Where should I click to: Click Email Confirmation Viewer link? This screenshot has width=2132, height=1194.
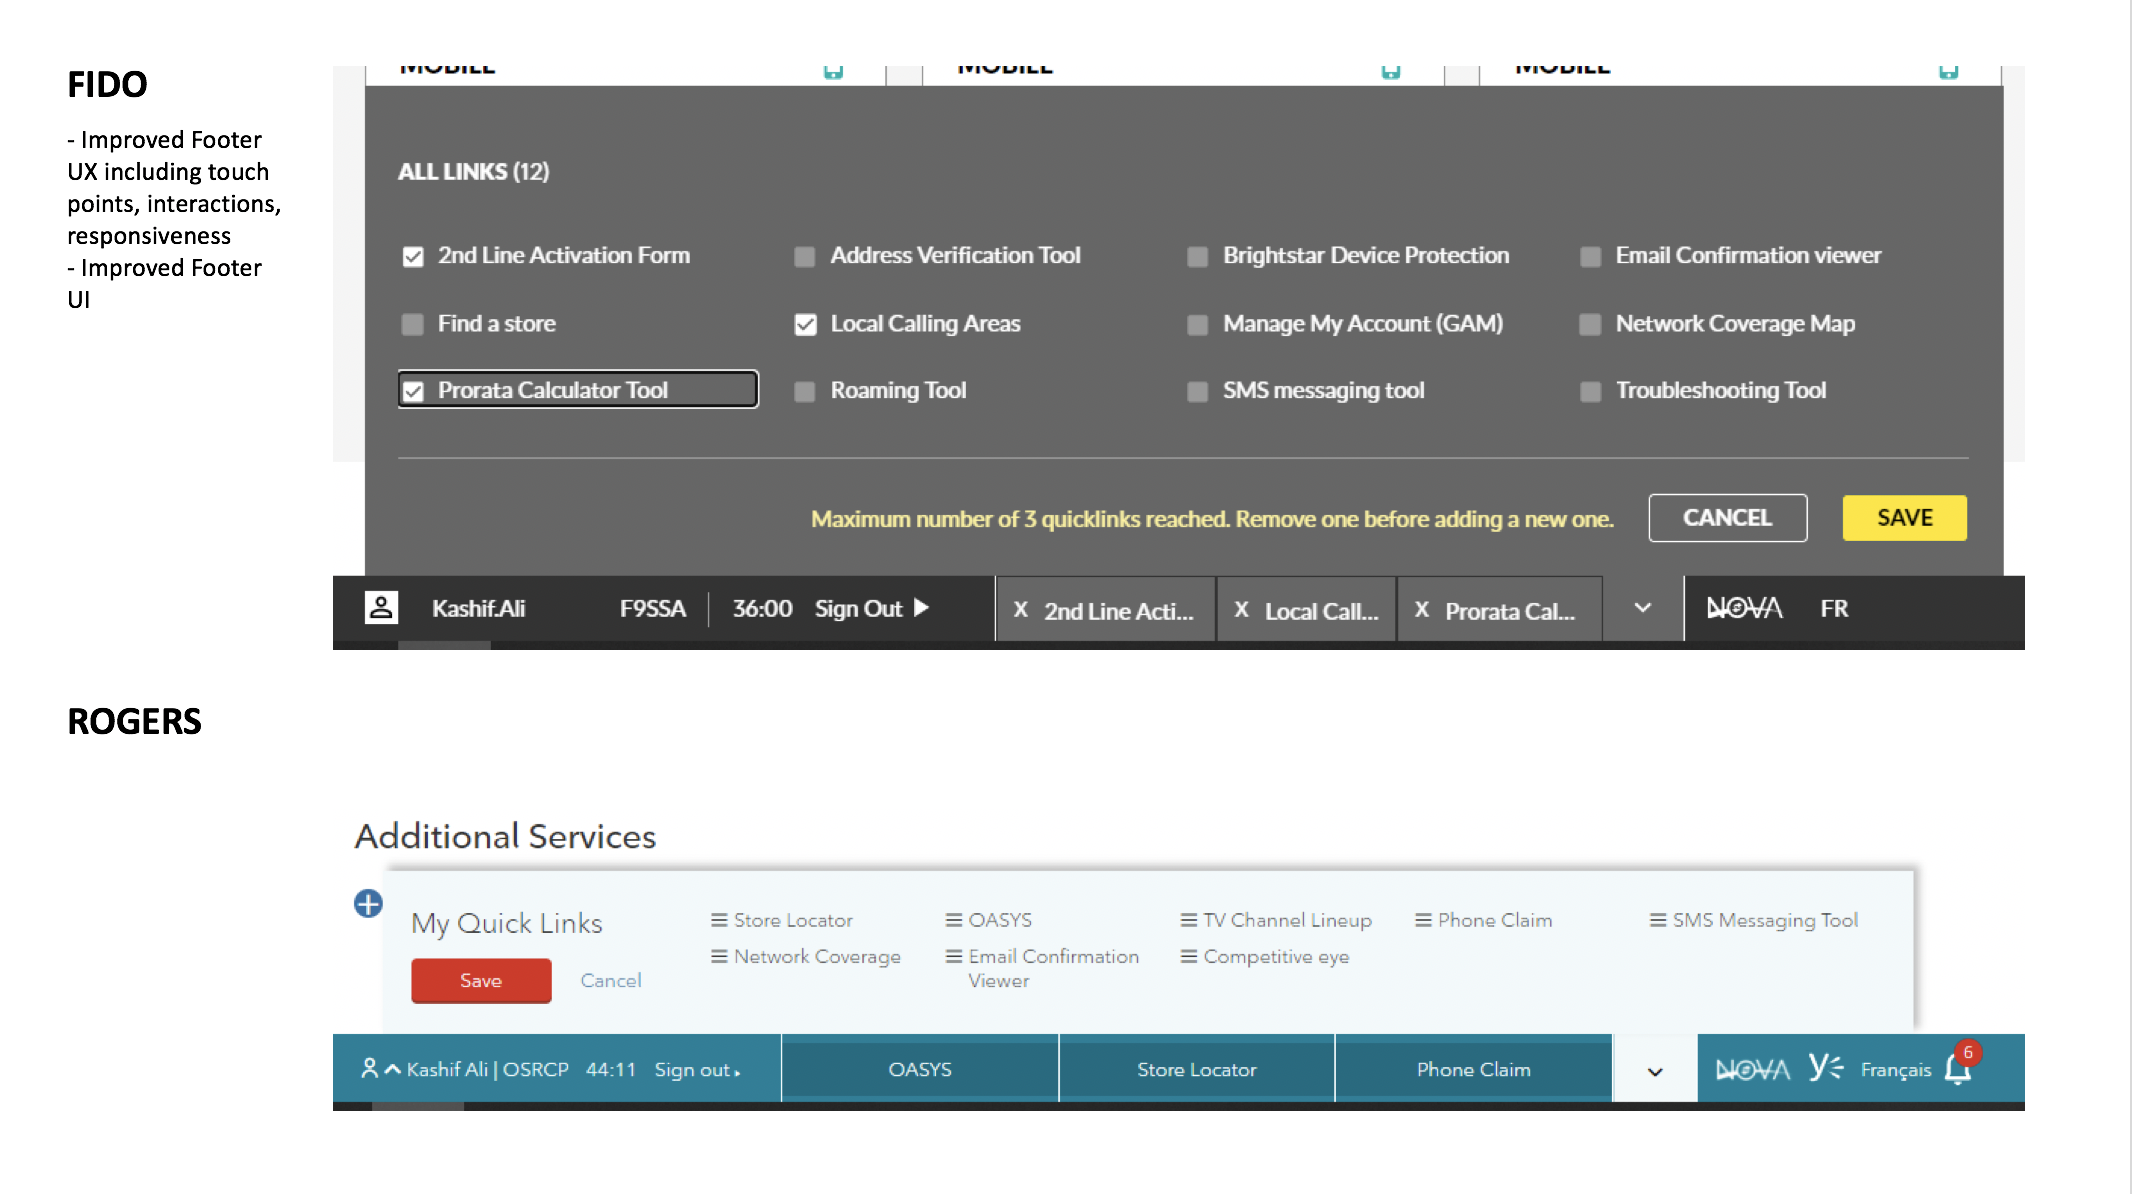tap(1053, 969)
